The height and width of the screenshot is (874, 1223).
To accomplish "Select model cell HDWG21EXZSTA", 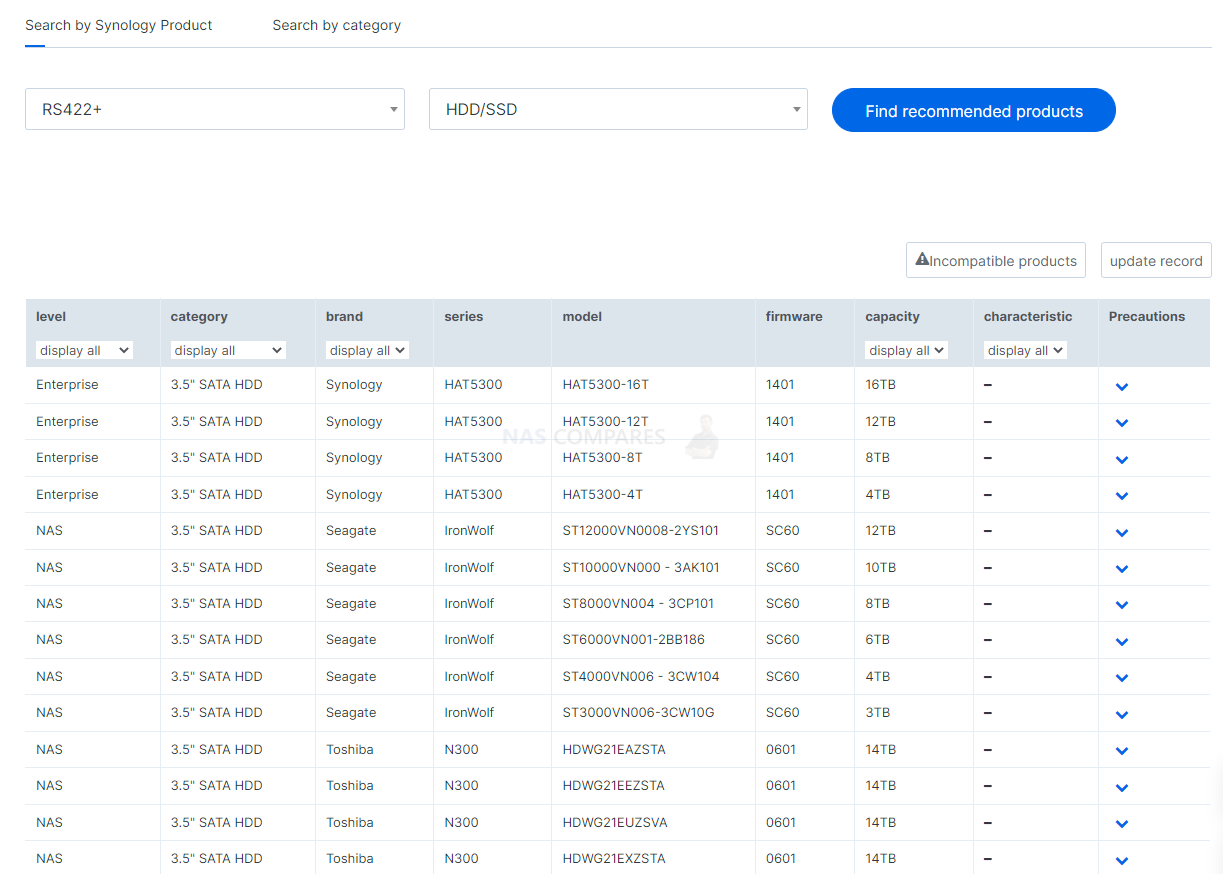I will pyautogui.click(x=614, y=858).
